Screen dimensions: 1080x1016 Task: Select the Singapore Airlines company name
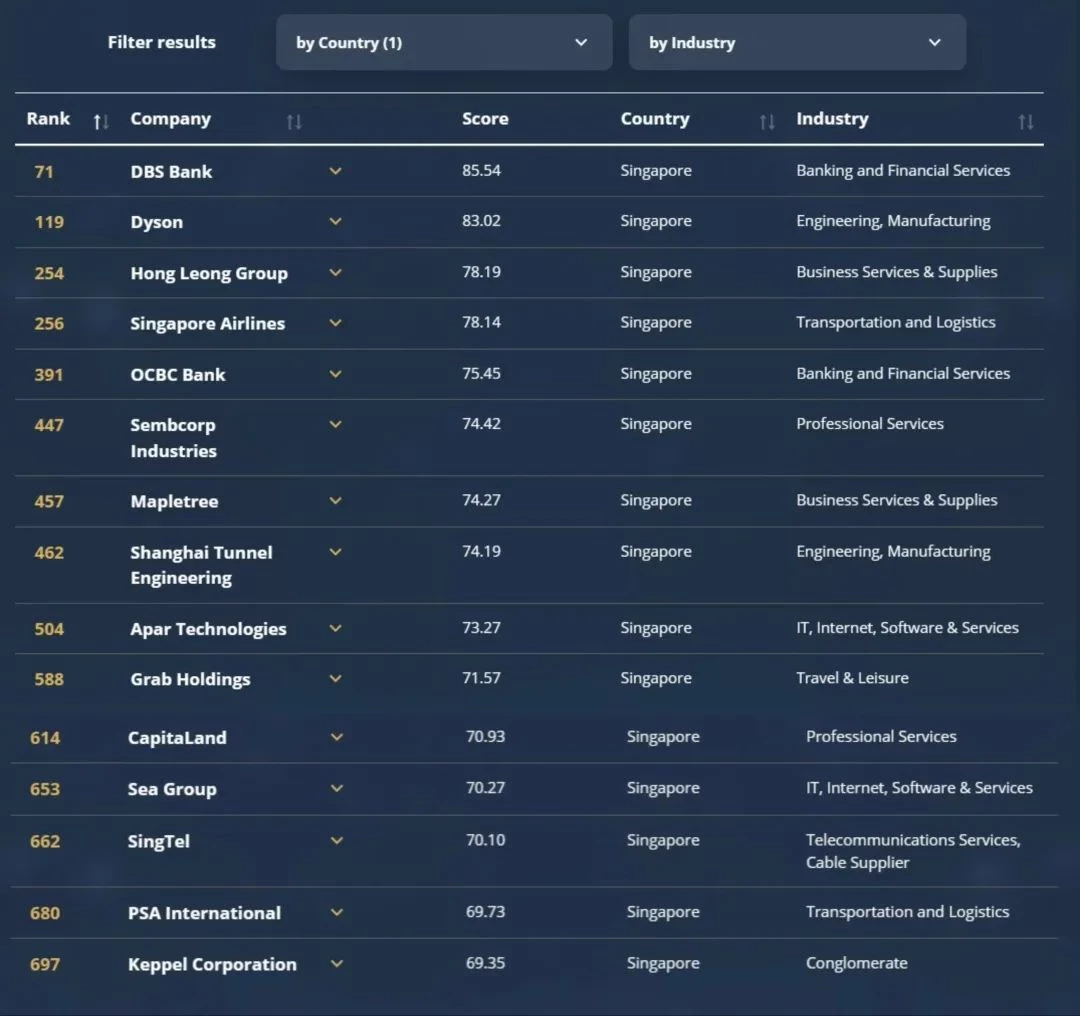click(x=207, y=324)
